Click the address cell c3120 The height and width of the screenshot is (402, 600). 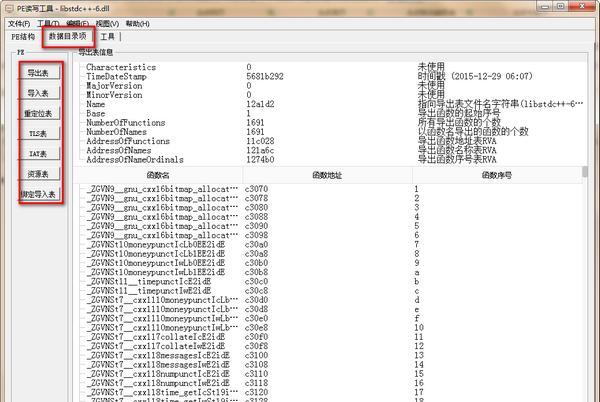(256, 392)
